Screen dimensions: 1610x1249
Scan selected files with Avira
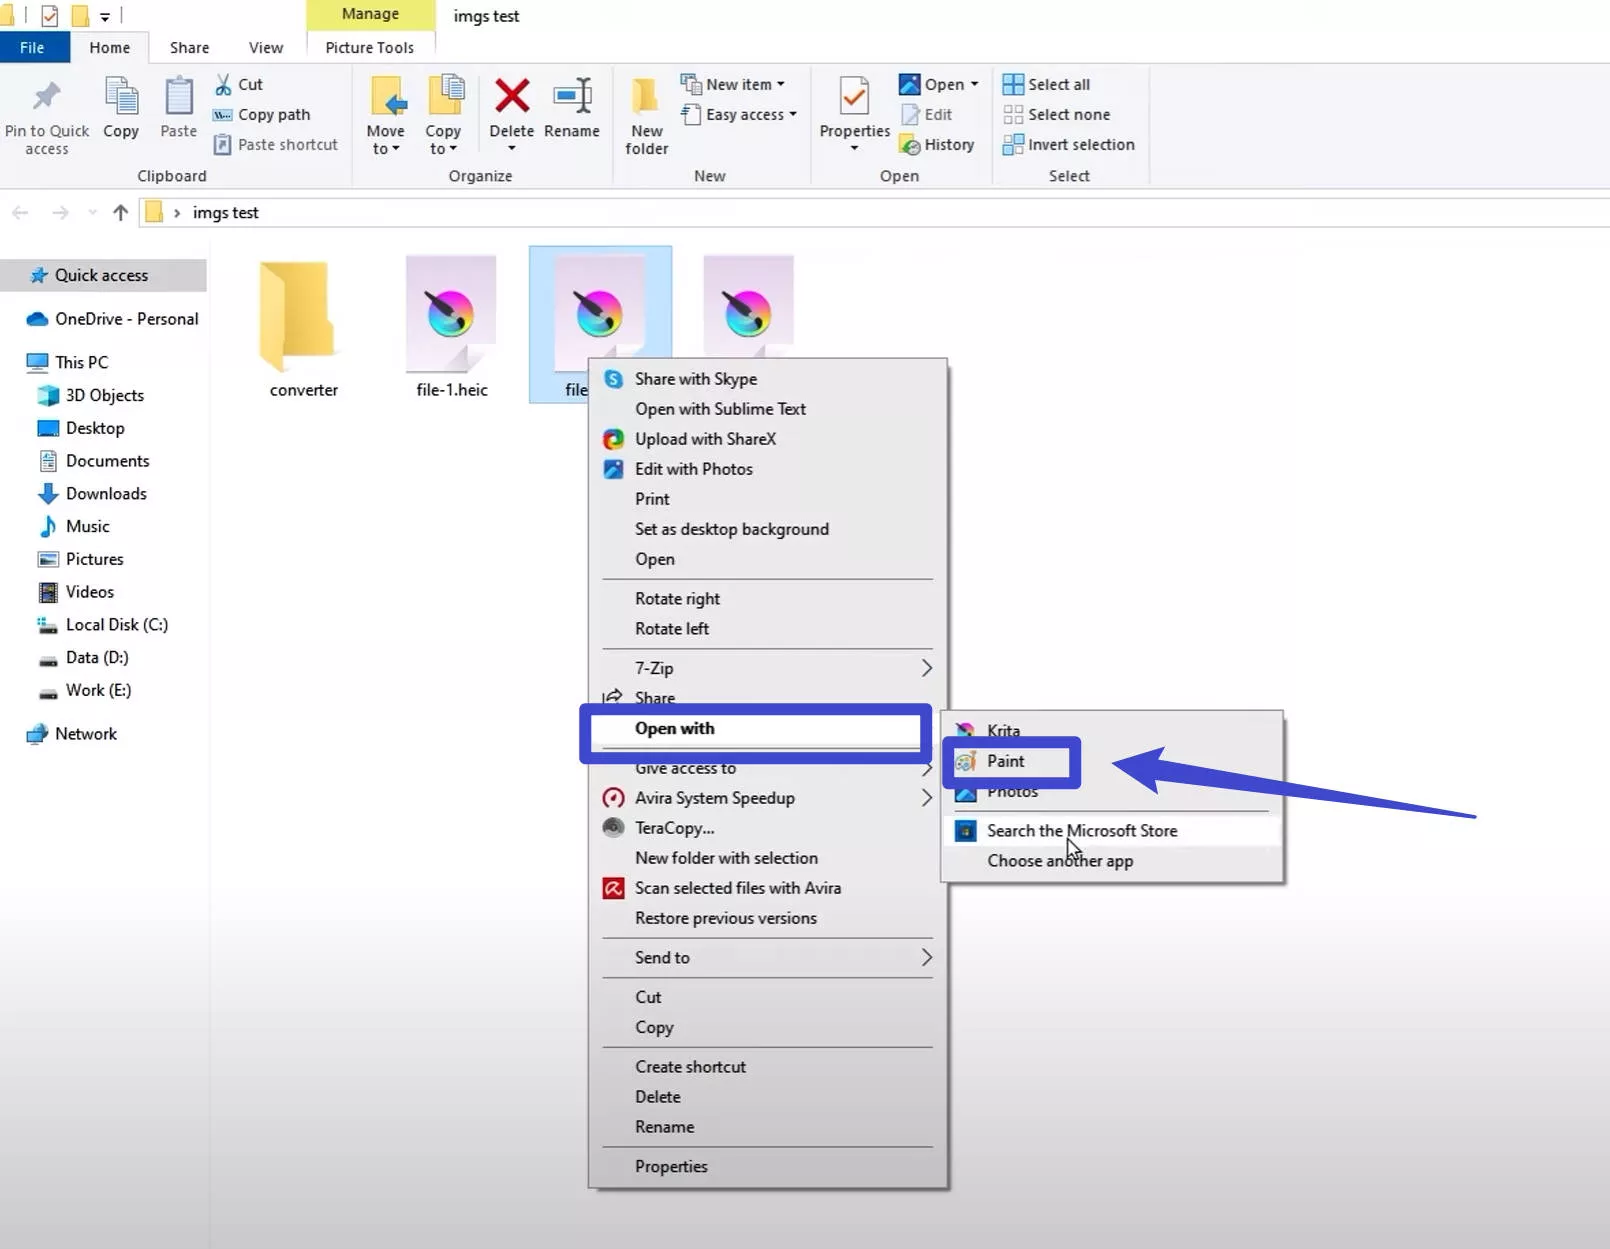pyautogui.click(x=737, y=888)
